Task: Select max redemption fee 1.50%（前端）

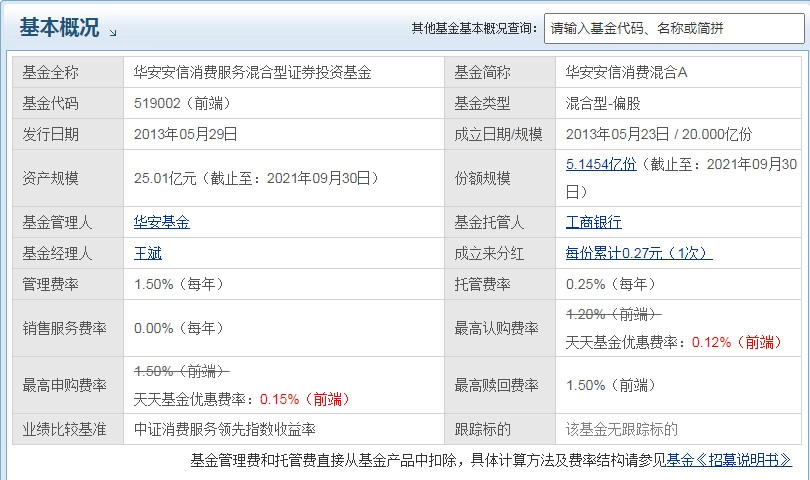Action: pos(611,385)
